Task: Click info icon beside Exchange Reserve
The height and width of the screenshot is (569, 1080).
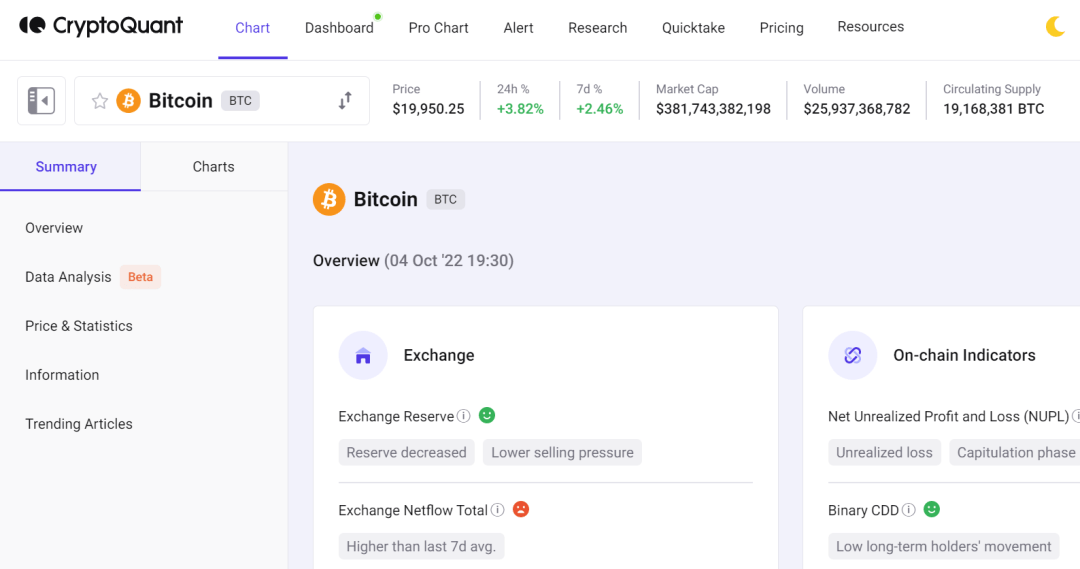Action: tap(464, 416)
